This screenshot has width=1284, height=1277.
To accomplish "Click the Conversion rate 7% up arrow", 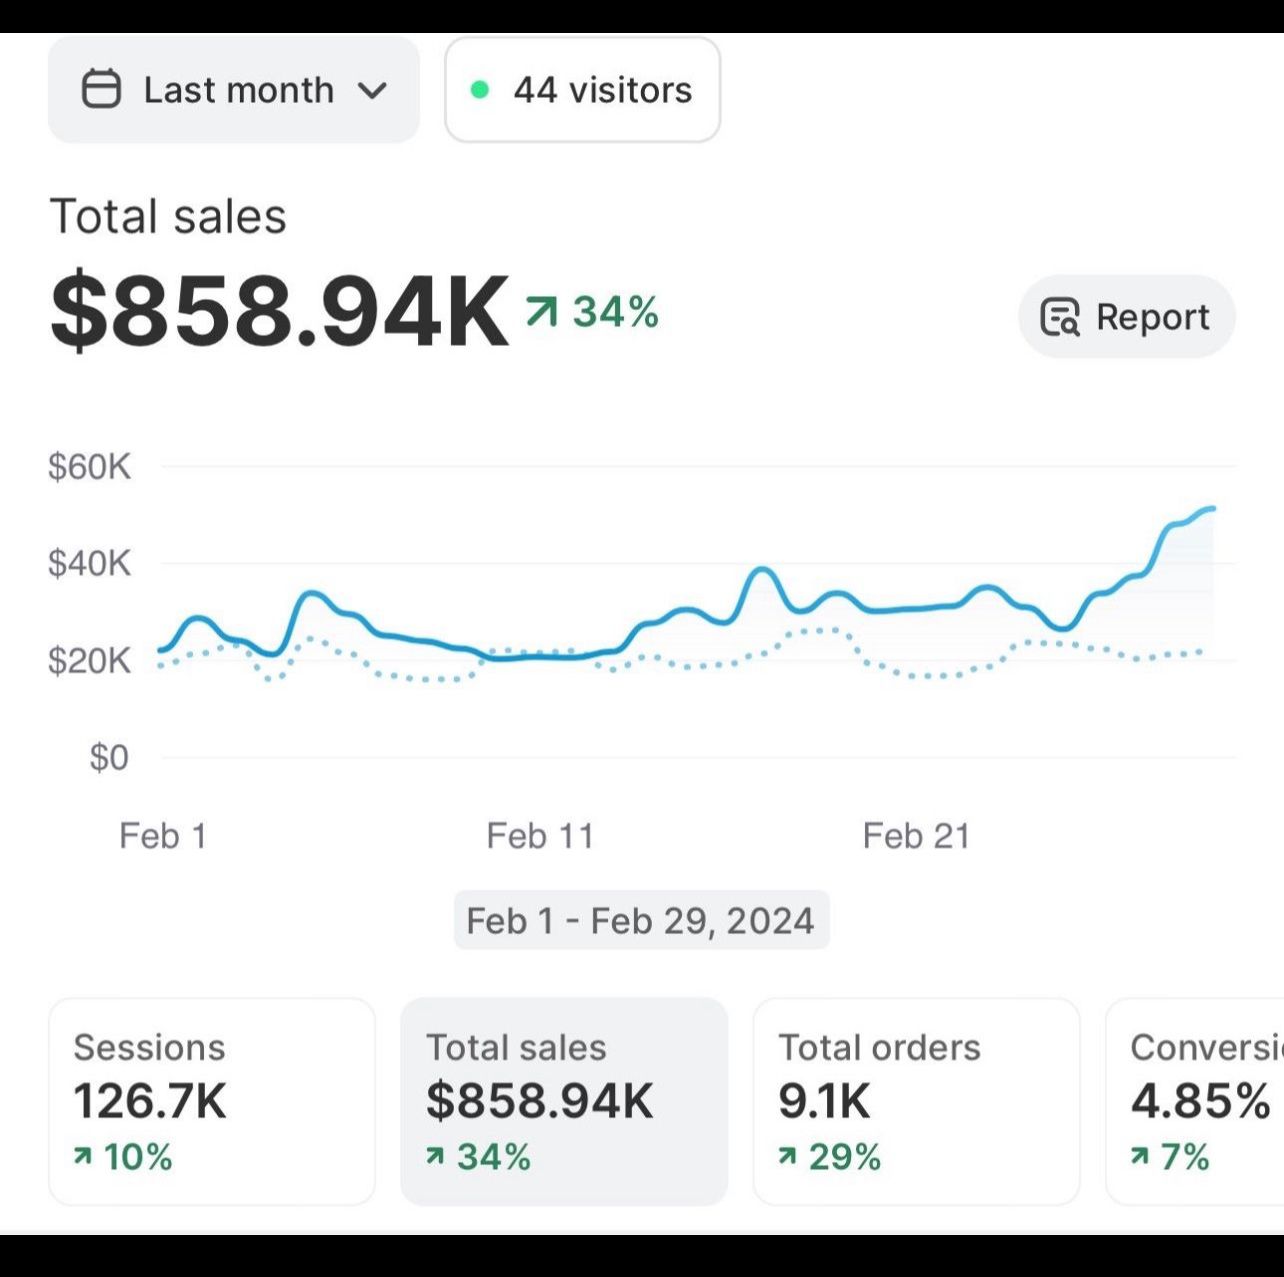I will pyautogui.click(x=1140, y=1157).
